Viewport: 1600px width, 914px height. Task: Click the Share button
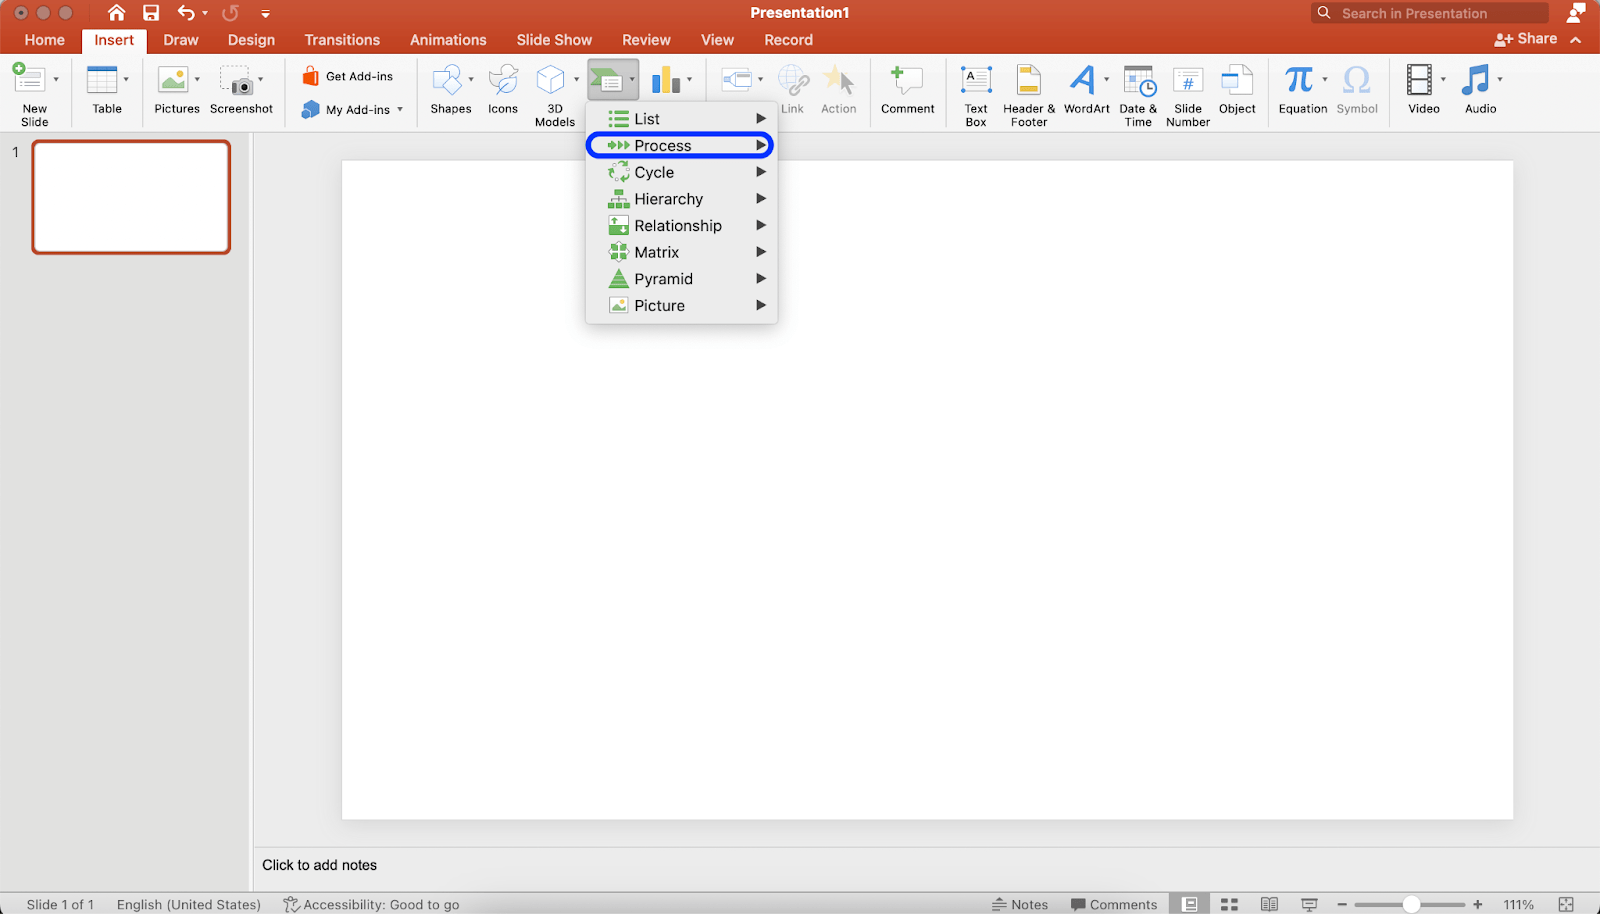tap(1525, 39)
